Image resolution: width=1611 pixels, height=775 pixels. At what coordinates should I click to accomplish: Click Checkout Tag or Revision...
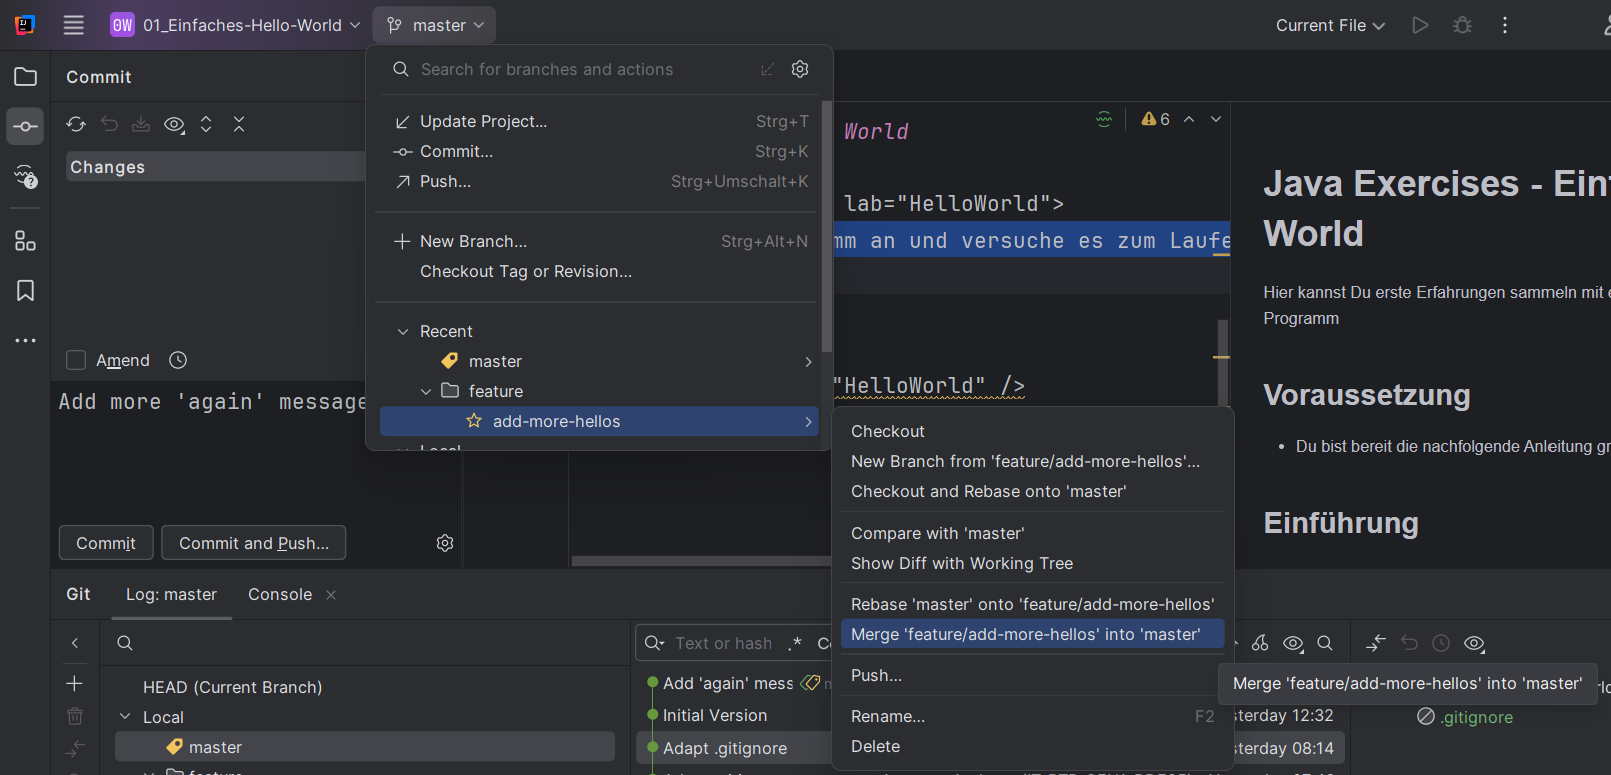coord(600,271)
